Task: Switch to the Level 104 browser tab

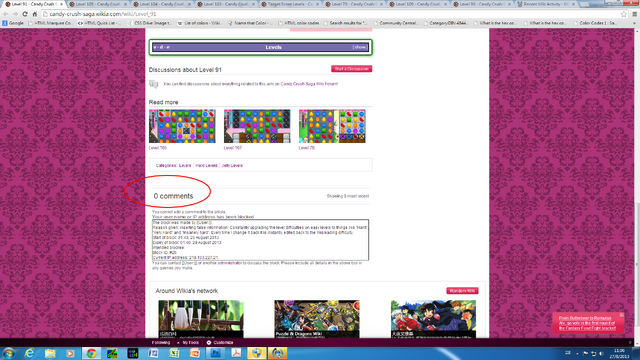Action: [162, 4]
